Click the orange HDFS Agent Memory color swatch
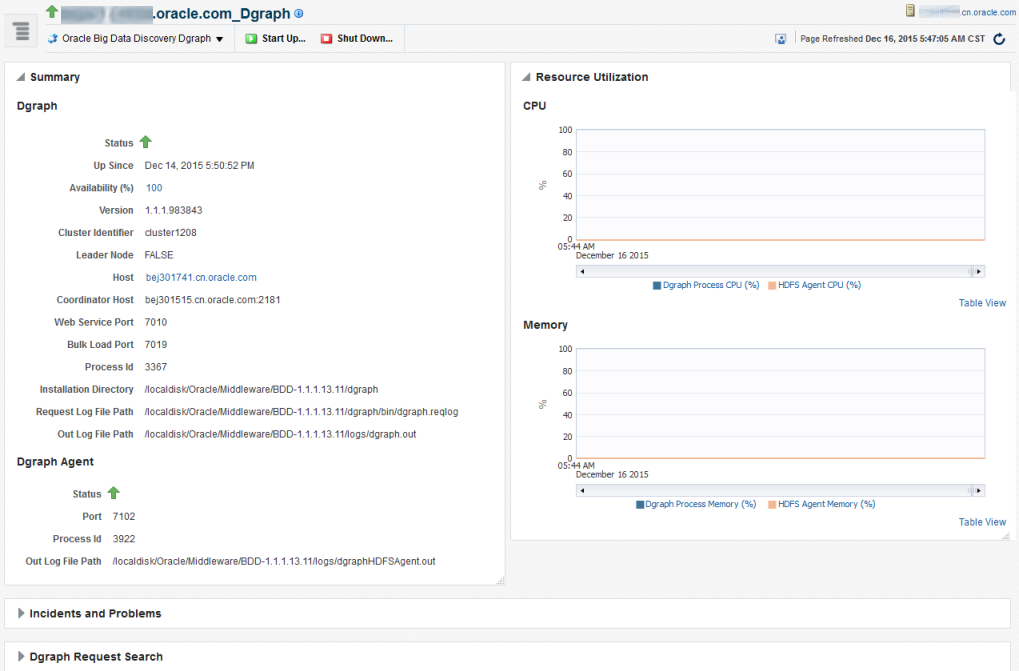Image resolution: width=1019 pixels, height=671 pixels. coord(771,503)
